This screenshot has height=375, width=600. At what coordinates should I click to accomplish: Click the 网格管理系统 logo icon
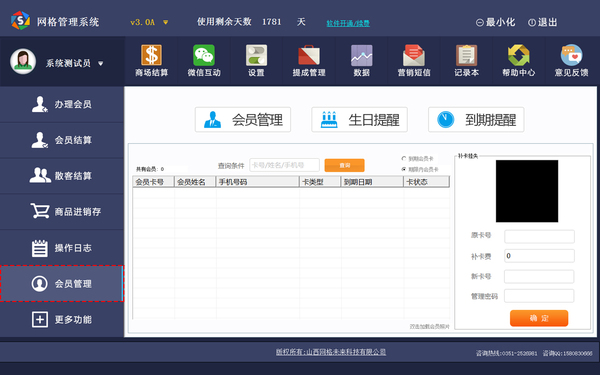(x=20, y=21)
